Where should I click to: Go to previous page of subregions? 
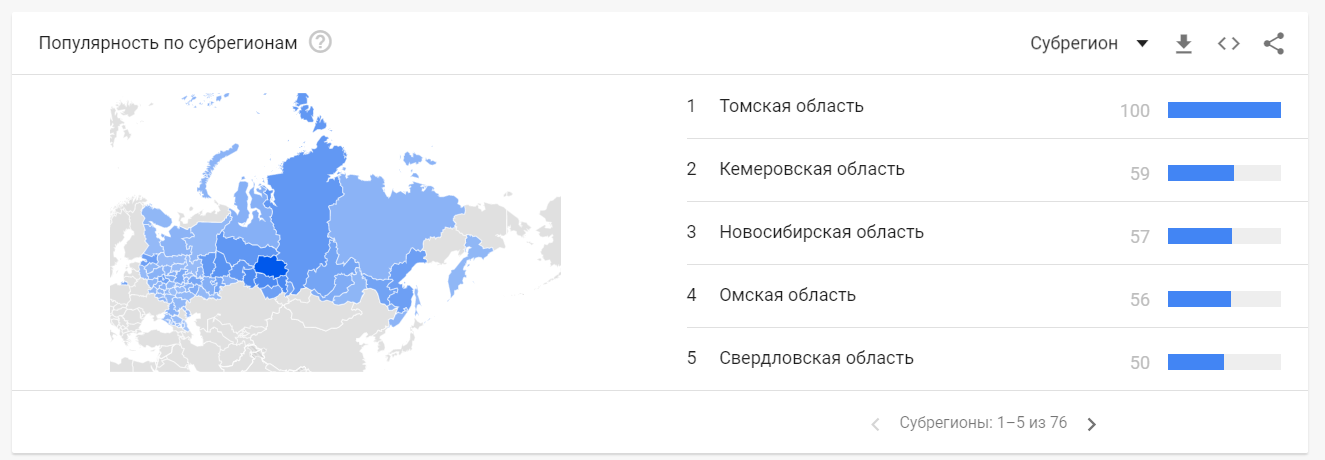click(876, 424)
